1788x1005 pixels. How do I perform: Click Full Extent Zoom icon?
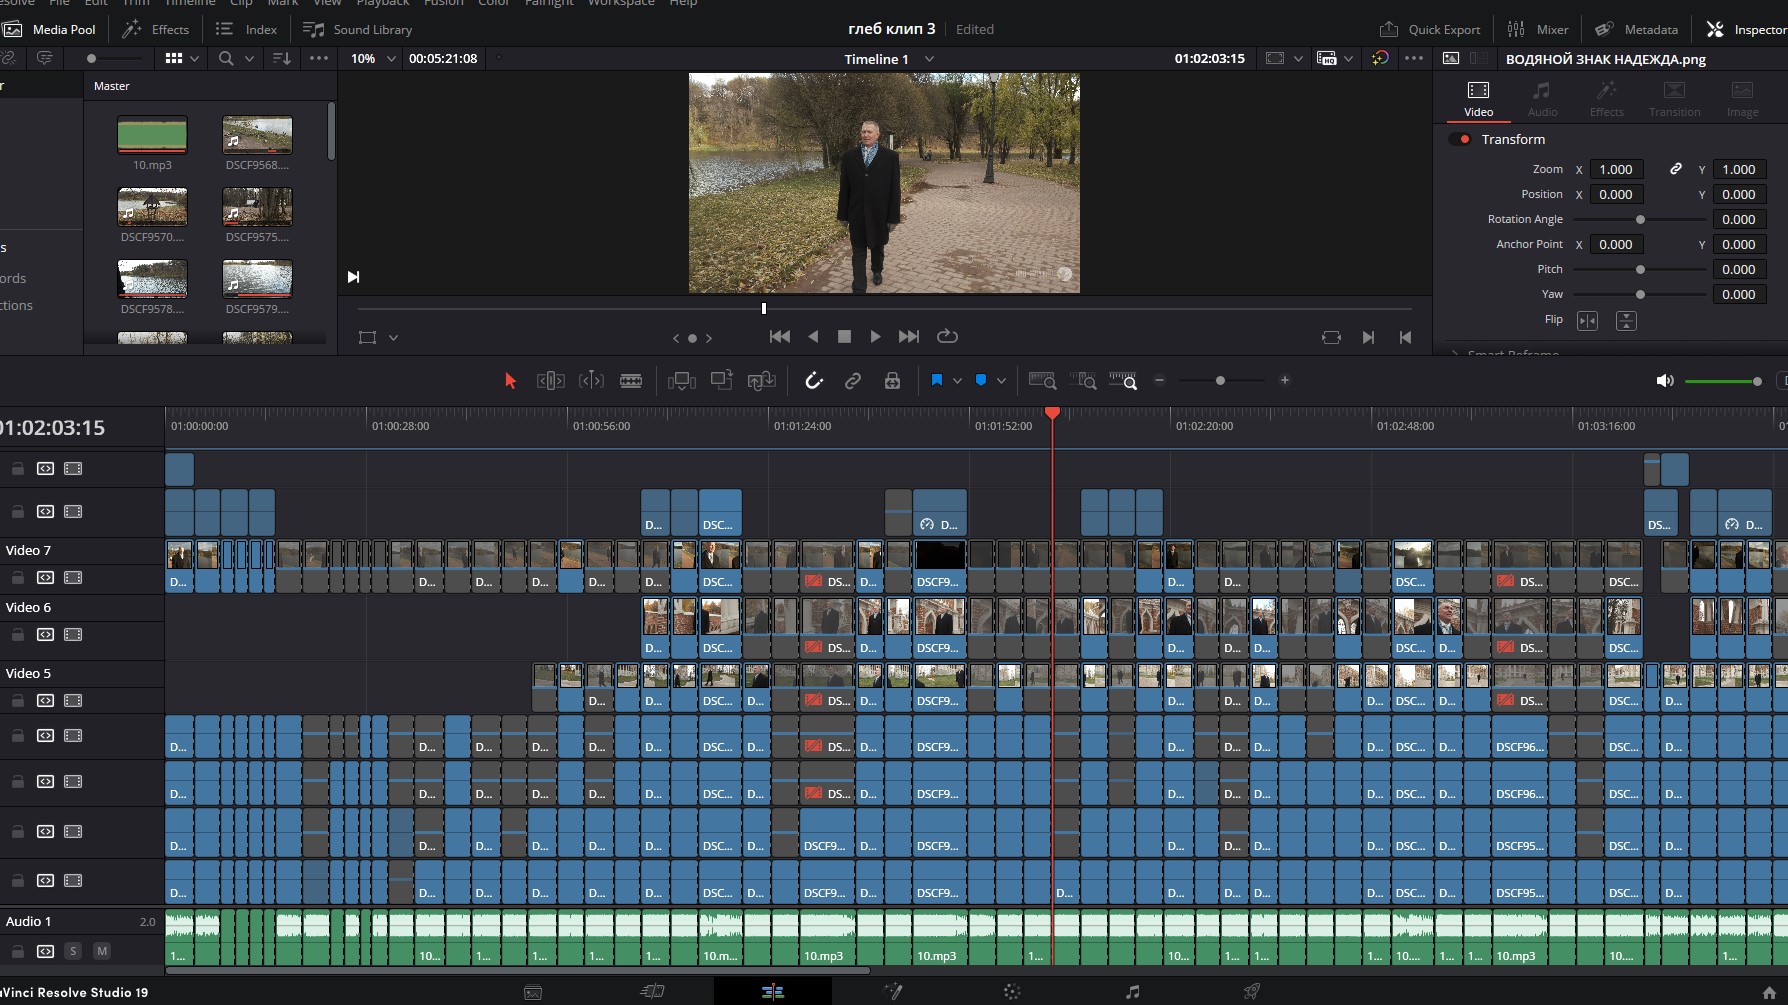pos(1043,380)
